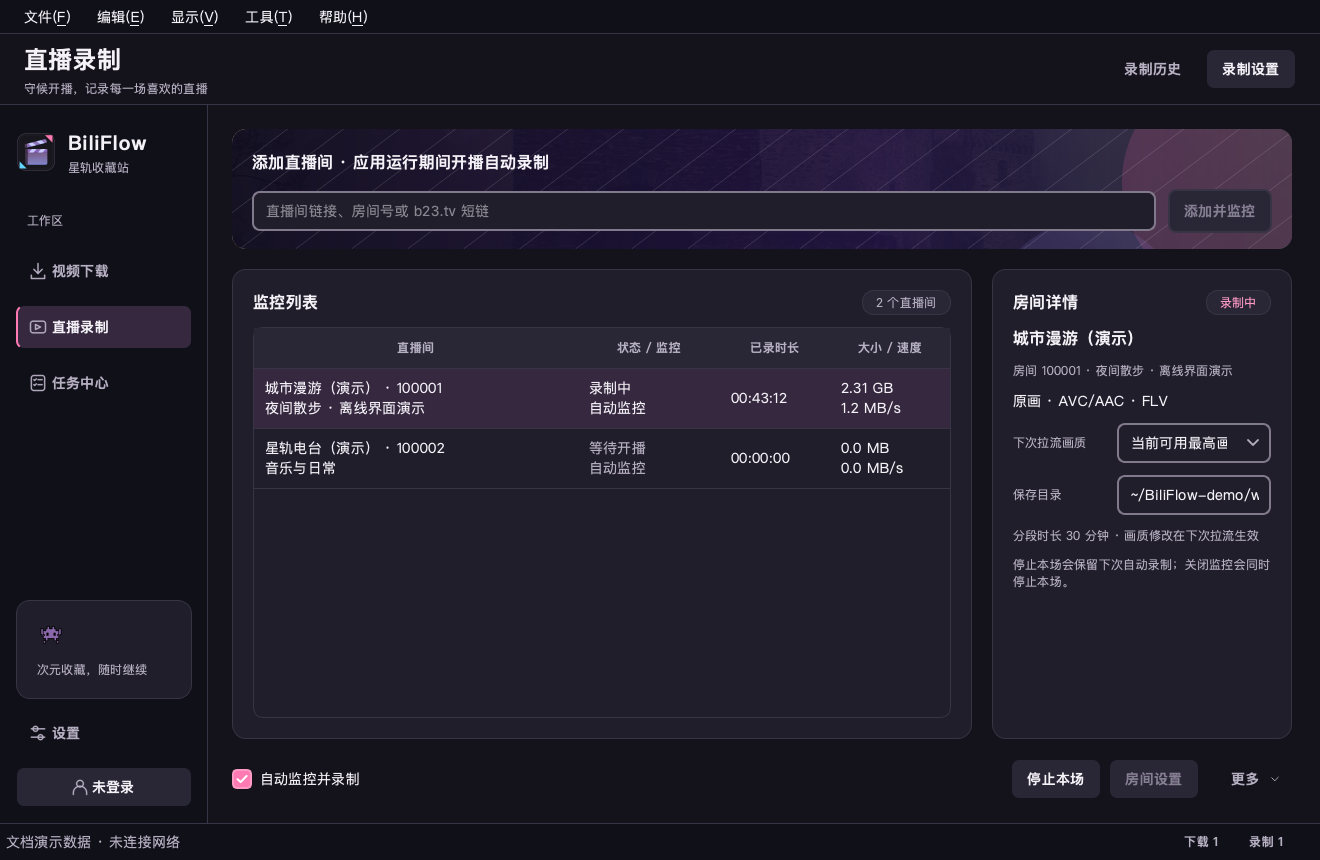Open the 帮助(H) menu
Screen dimensions: 1320x860
click(343, 17)
